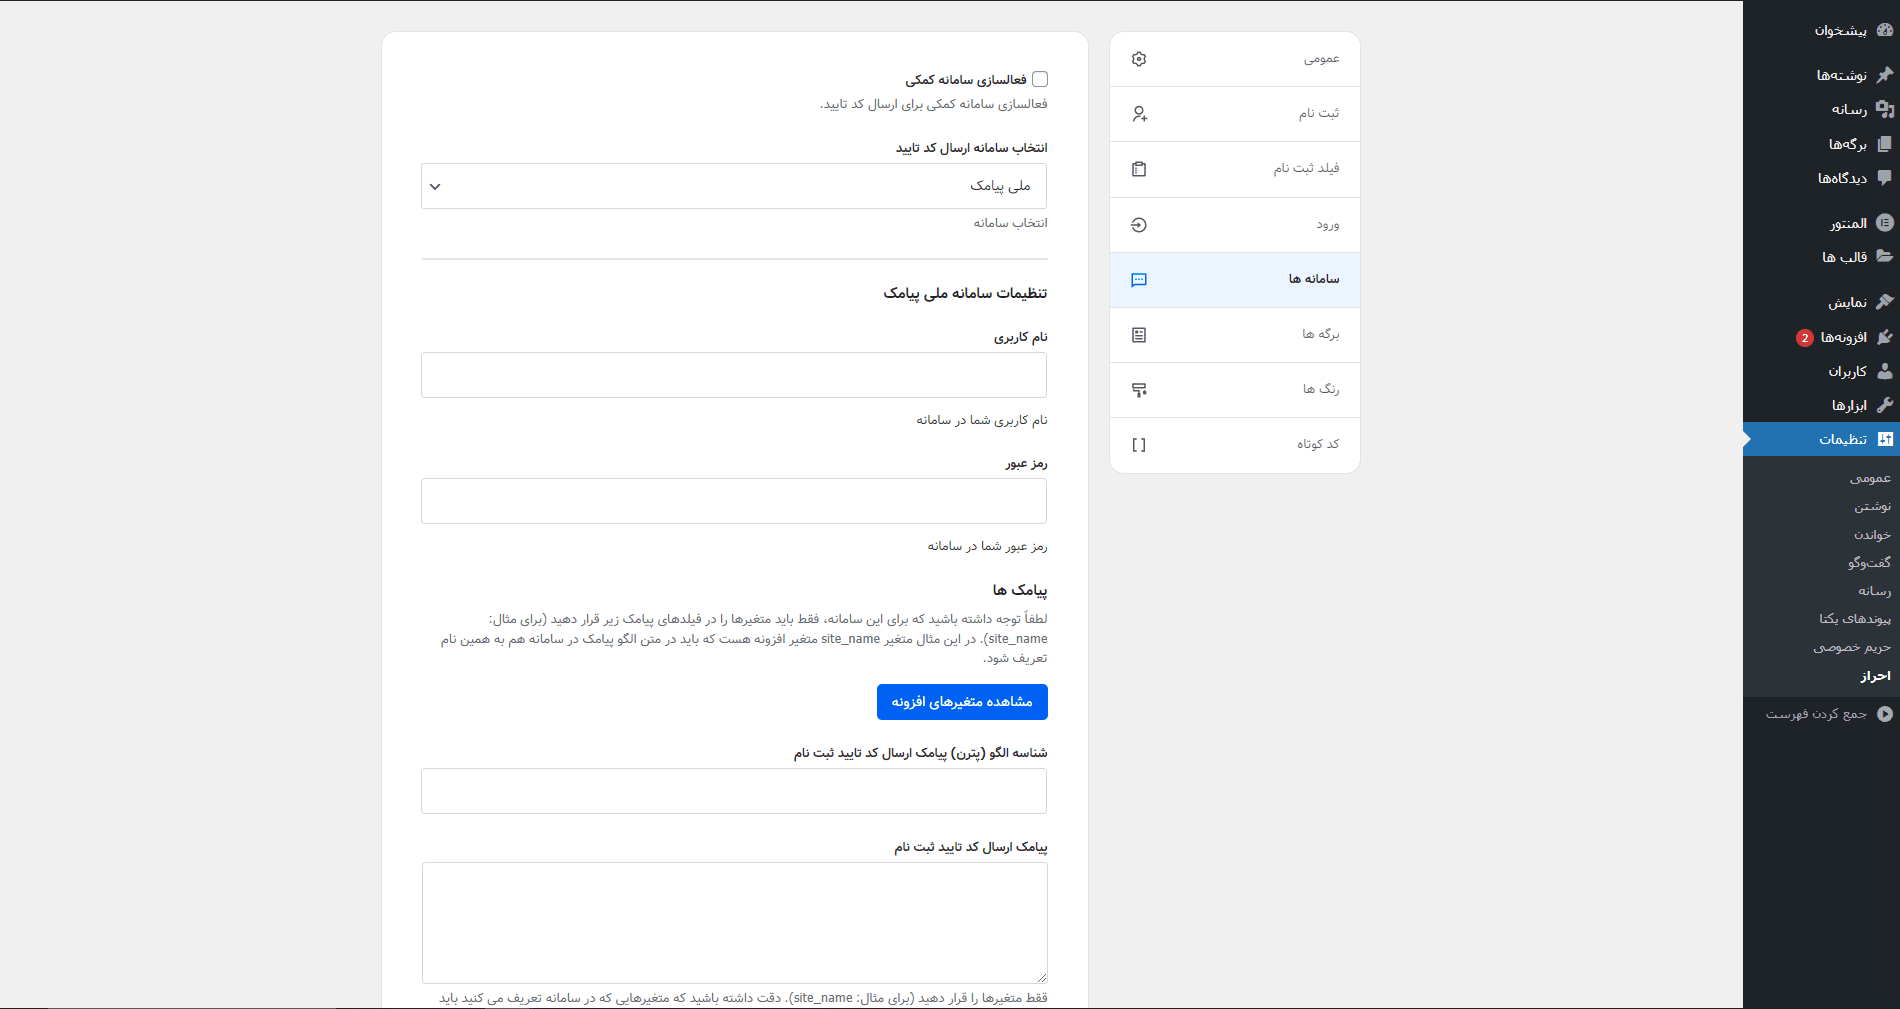Click the رمز عبور password field

tap(733, 501)
